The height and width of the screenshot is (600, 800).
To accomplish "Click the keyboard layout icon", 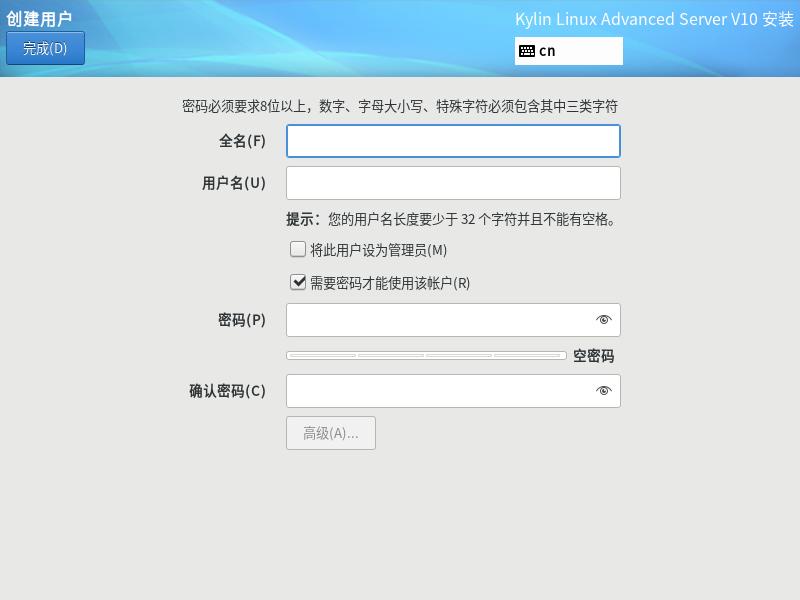I will pos(529,50).
